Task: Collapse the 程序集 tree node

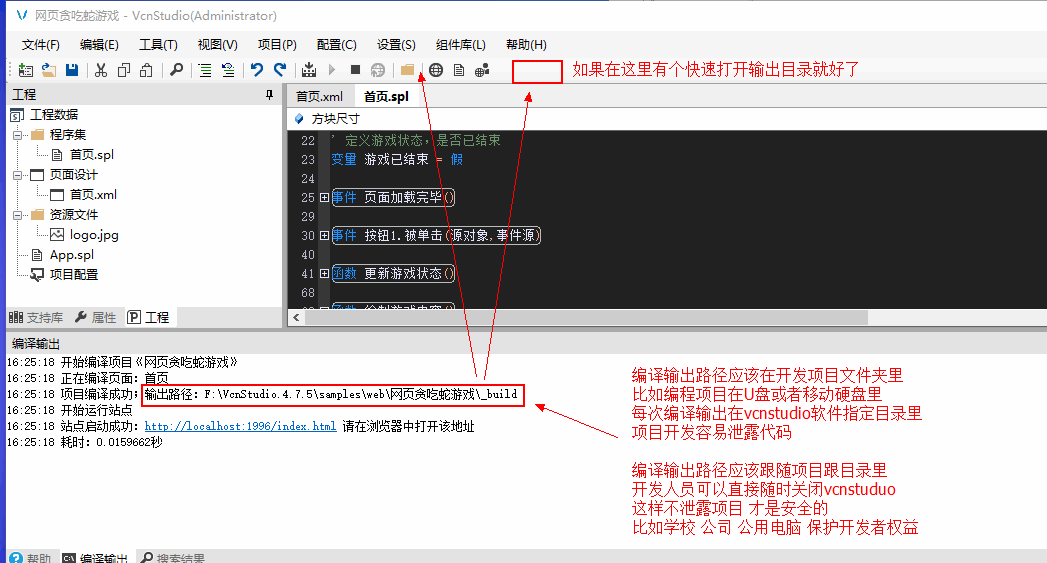Action: coord(17,135)
